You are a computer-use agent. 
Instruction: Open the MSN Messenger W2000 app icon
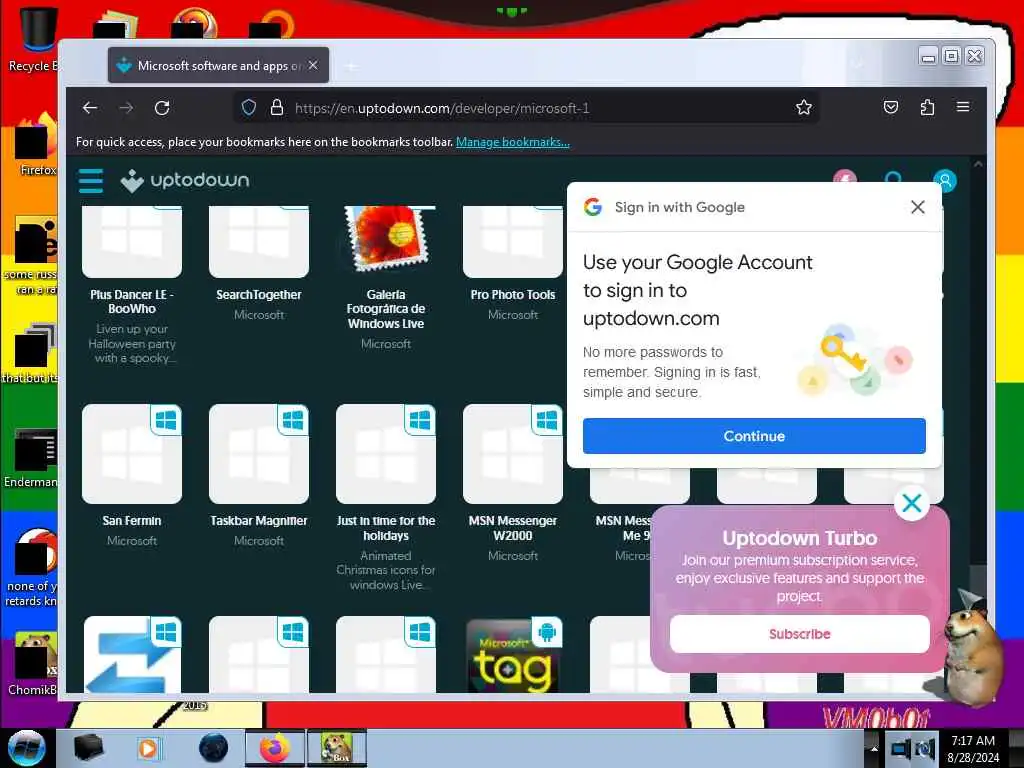(513, 454)
